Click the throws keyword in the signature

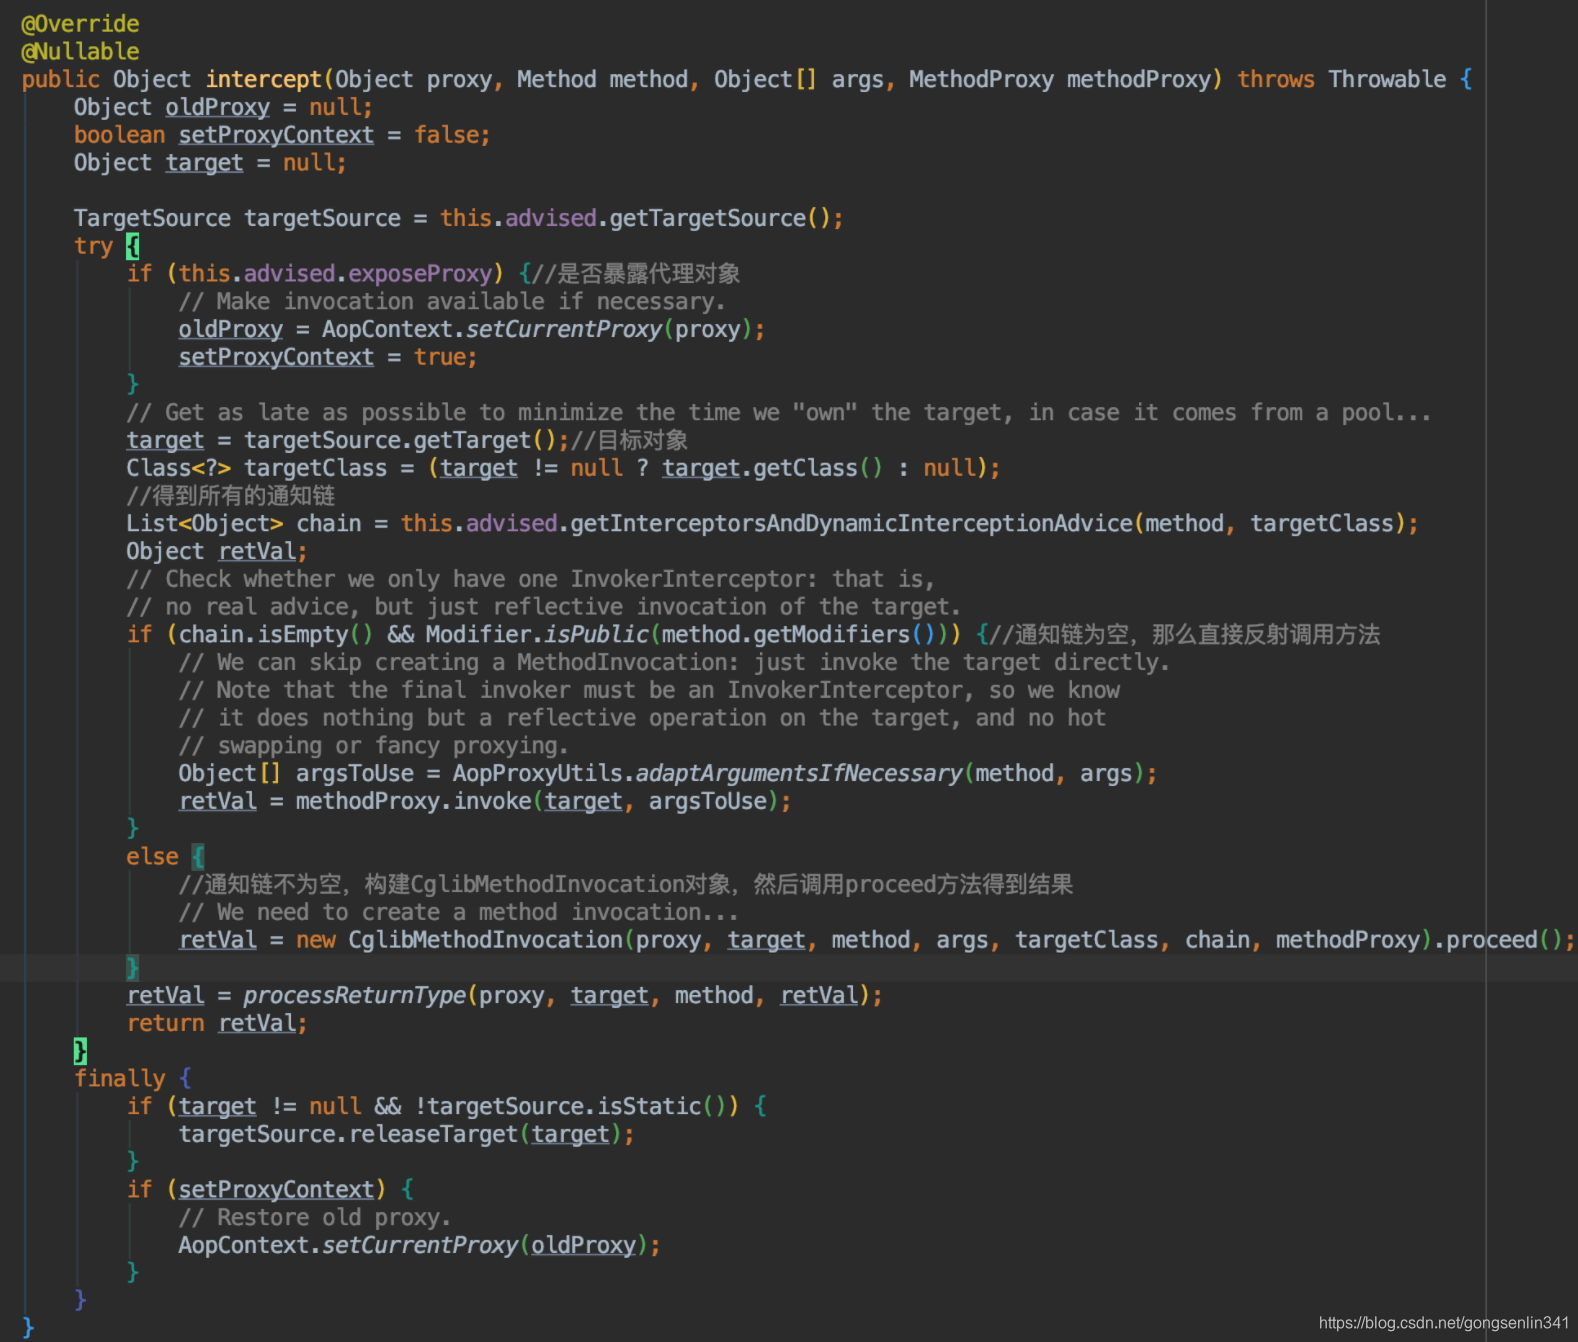pos(1276,79)
